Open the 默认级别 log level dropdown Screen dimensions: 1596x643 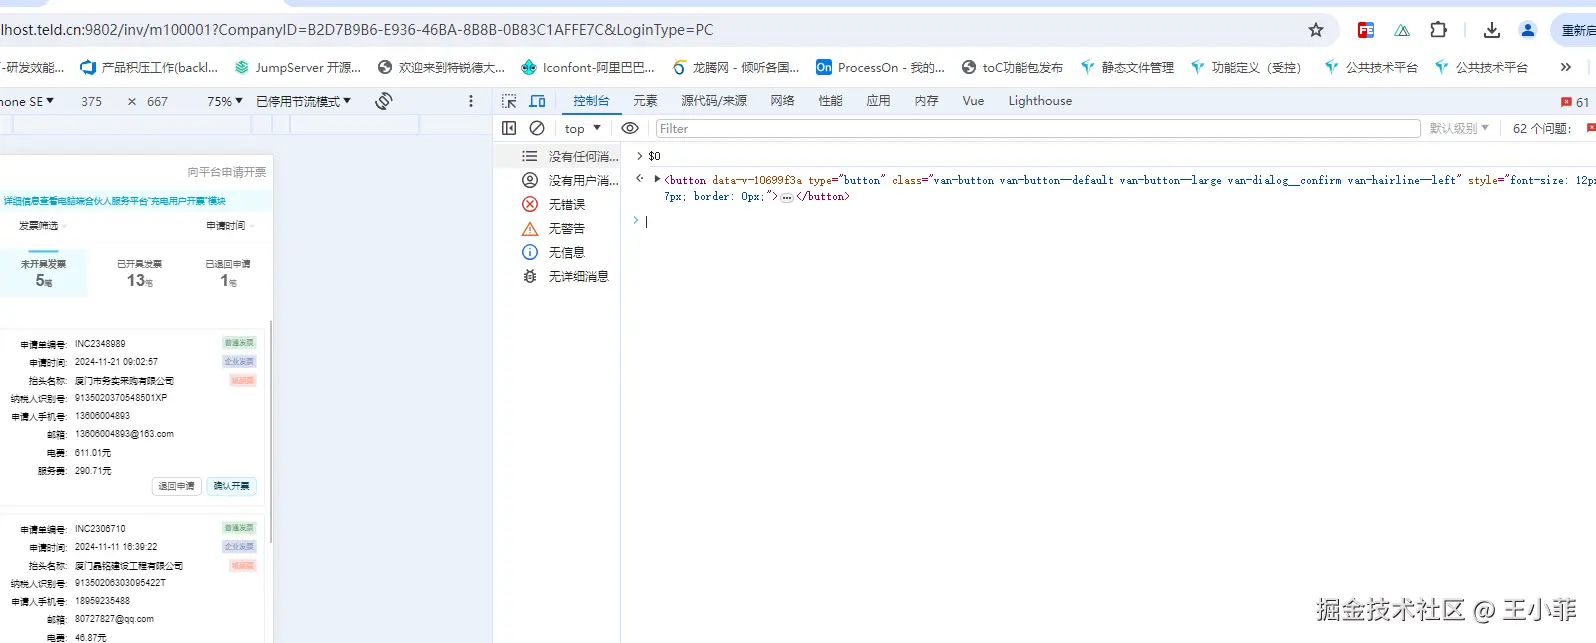pyautogui.click(x=1459, y=128)
